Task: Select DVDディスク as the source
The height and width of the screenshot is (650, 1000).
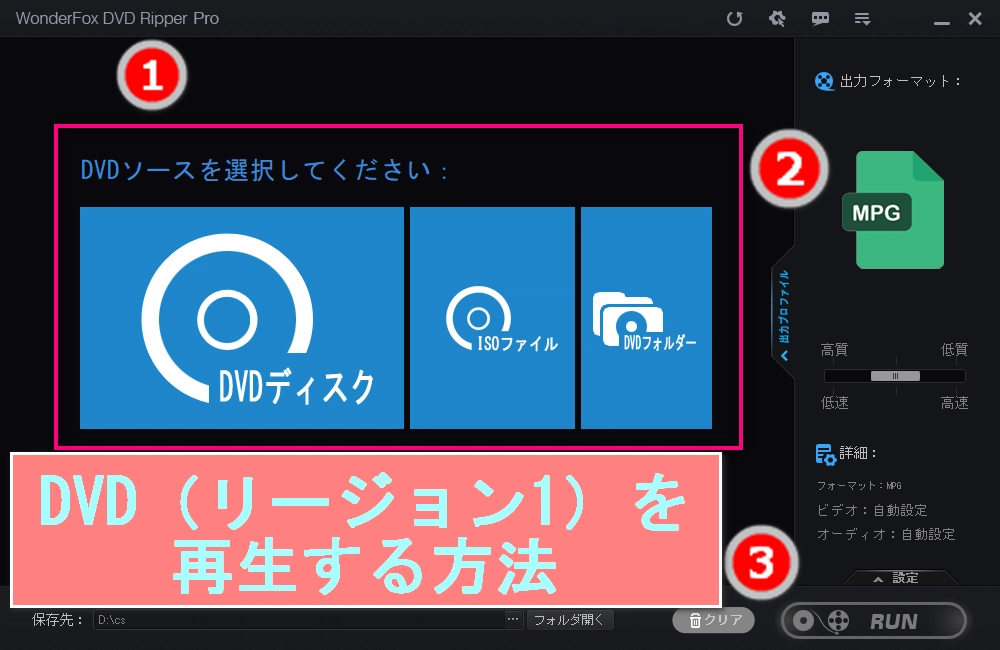Action: (242, 318)
